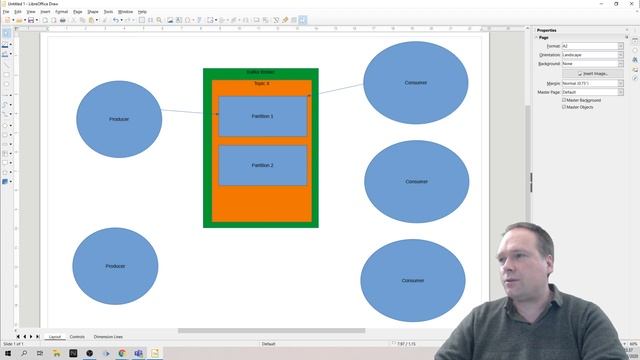Pick the Connectors tool
Image resolution: width=640 pixels, height=360 pixels.
point(5,114)
